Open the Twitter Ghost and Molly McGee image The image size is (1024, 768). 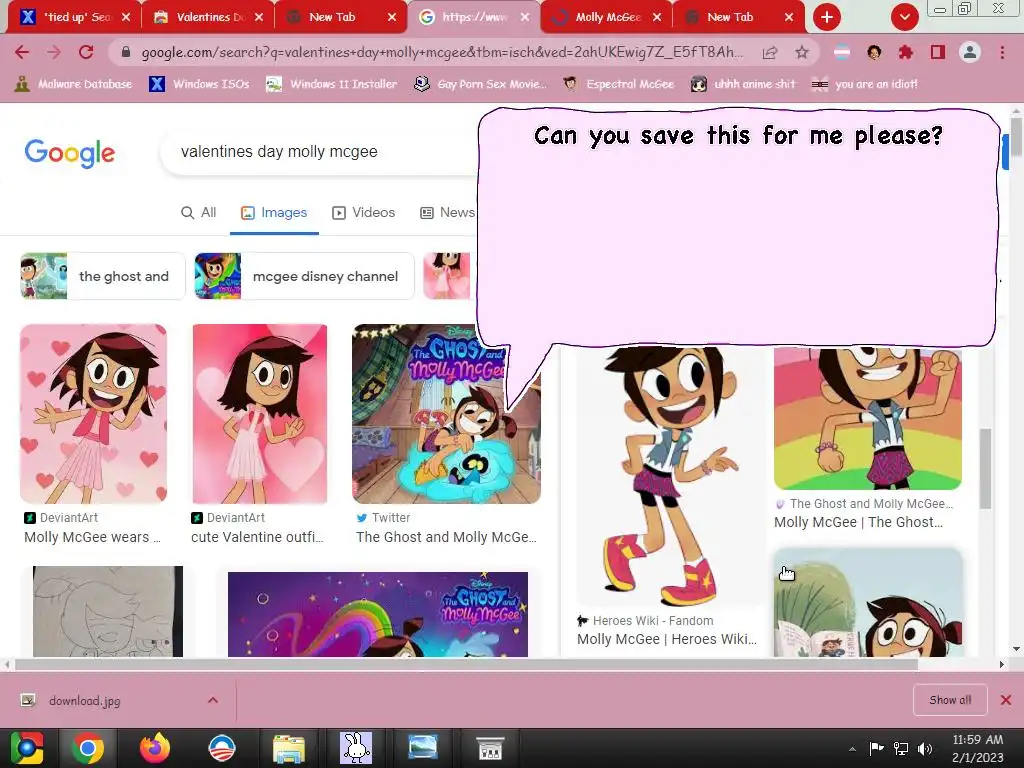click(446, 413)
